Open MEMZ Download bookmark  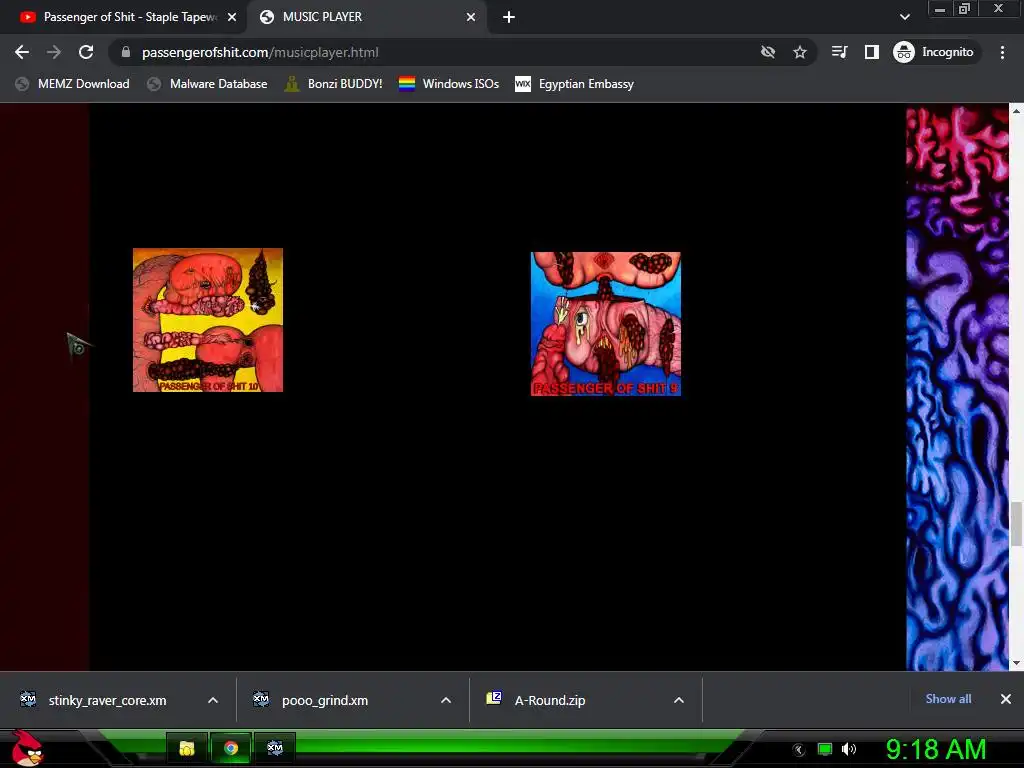pos(72,84)
